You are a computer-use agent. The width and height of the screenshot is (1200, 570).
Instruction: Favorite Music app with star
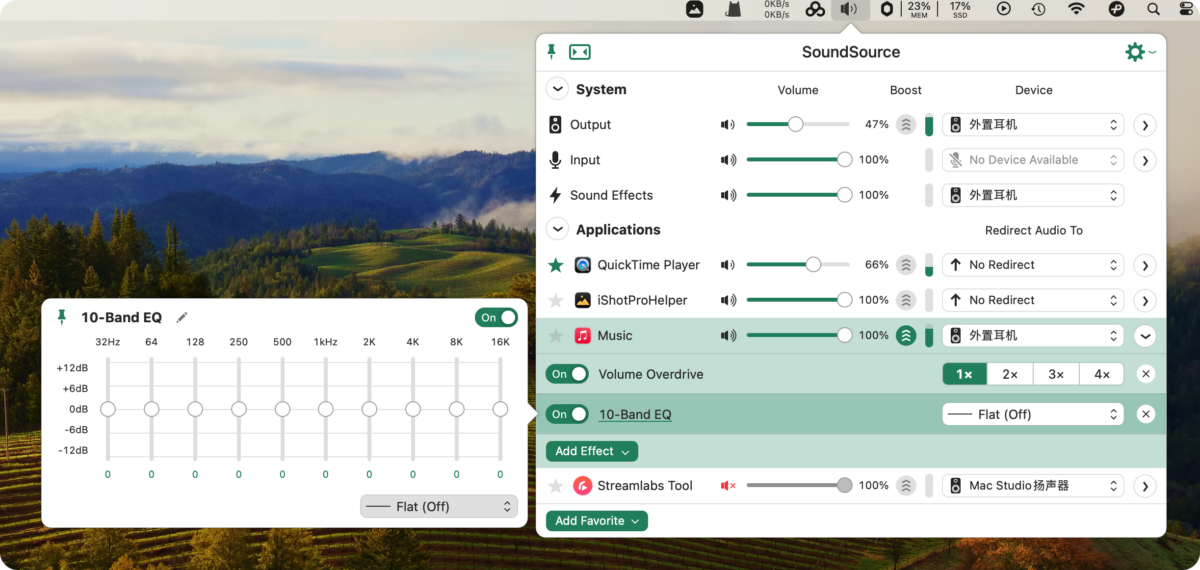556,335
